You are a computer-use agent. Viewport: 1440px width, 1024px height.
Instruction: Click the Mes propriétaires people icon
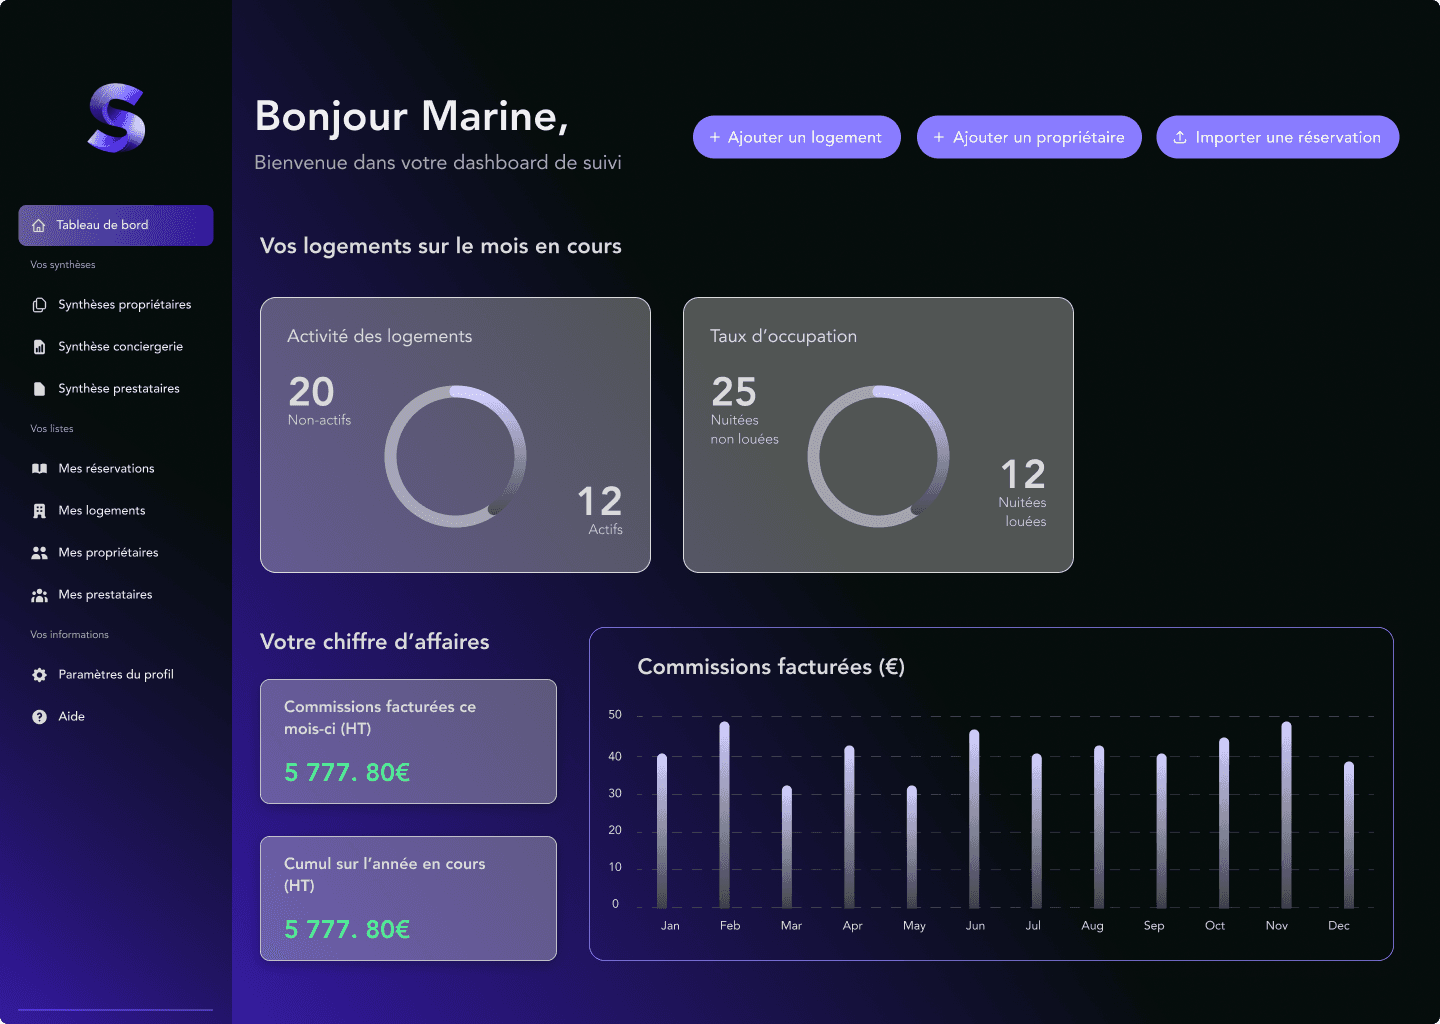tap(39, 553)
